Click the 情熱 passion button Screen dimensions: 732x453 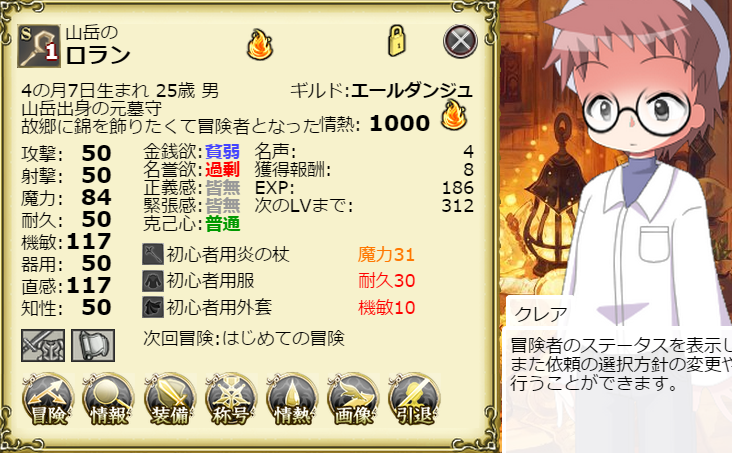coord(292,399)
